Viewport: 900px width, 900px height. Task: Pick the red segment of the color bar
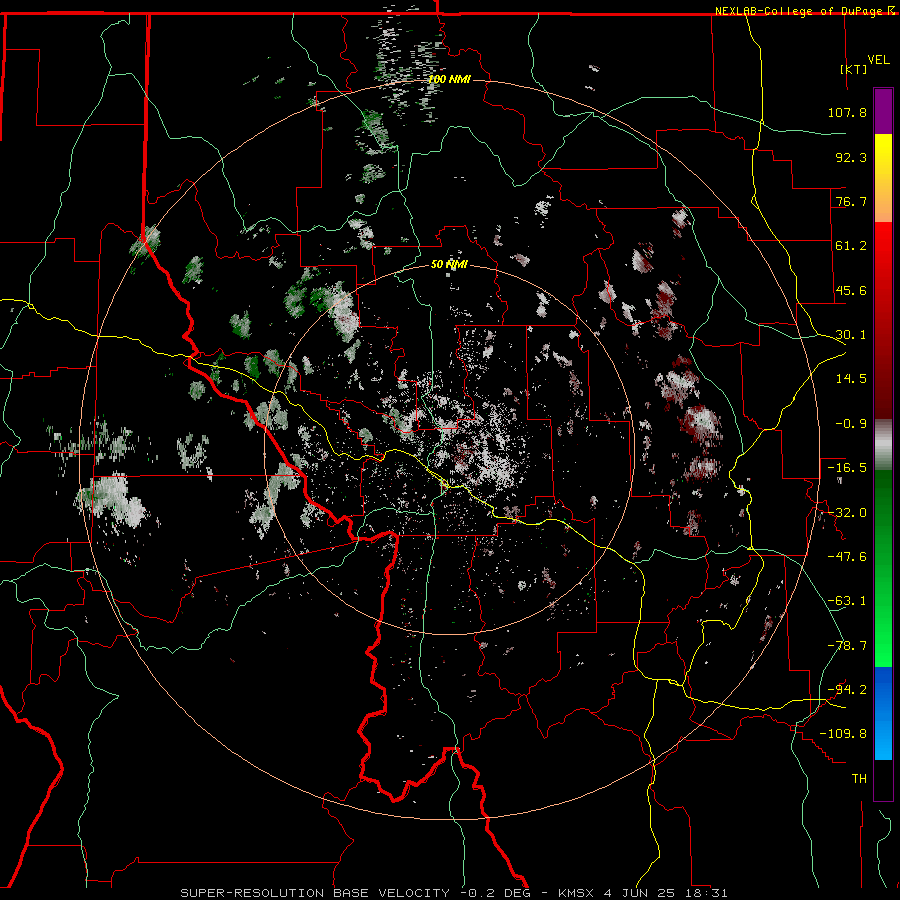click(x=883, y=320)
